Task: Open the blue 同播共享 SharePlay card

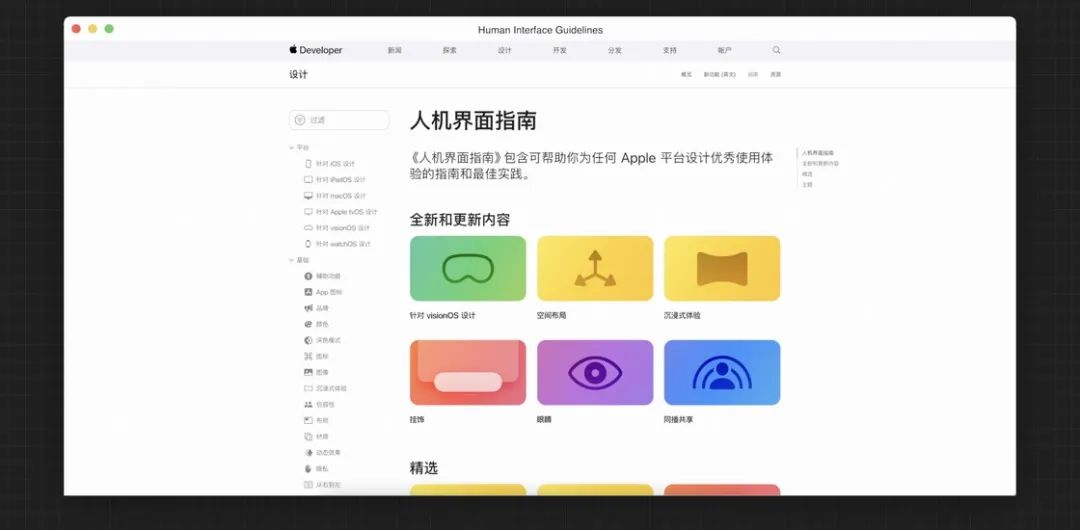Action: (722, 372)
